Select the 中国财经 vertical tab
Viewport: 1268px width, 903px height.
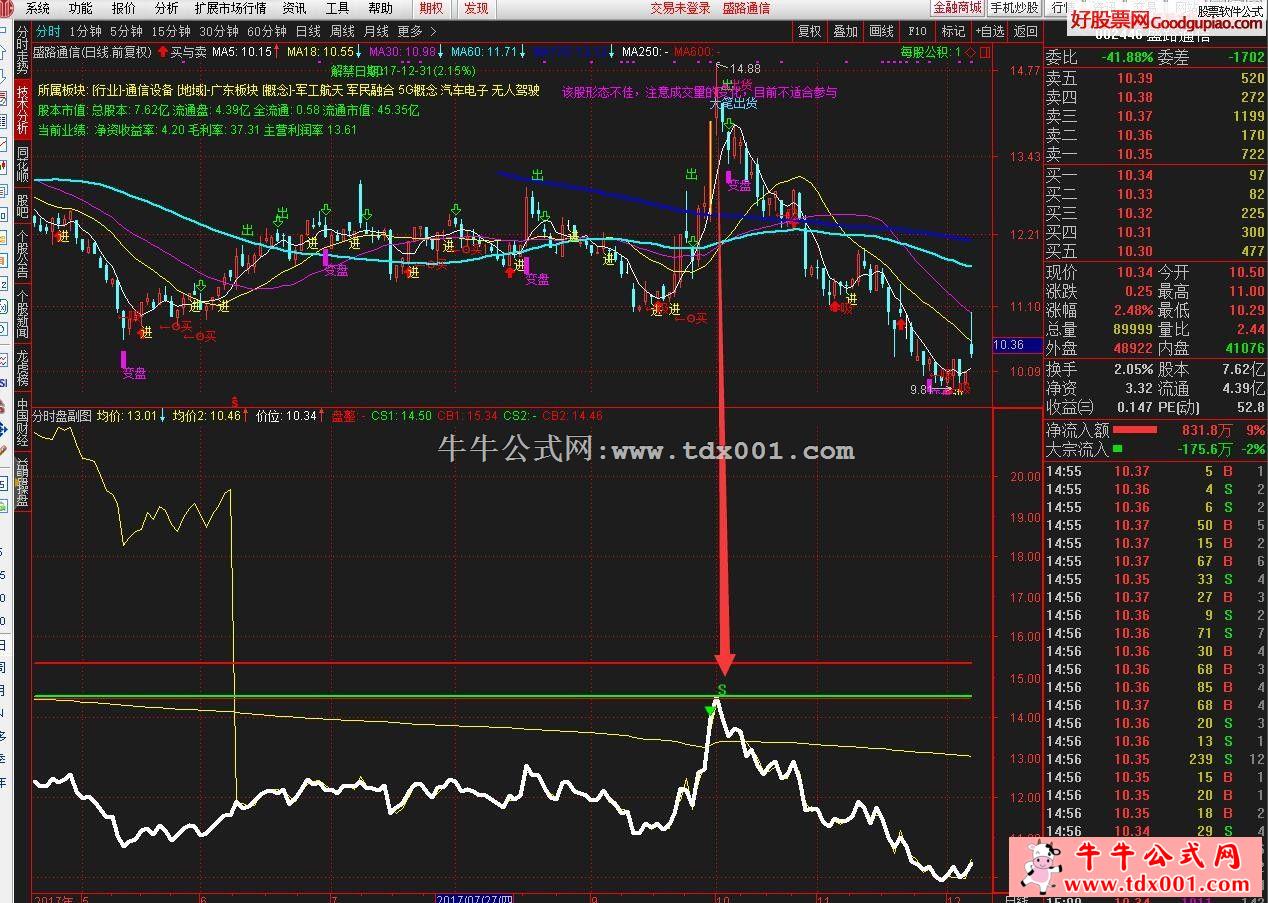(22, 422)
